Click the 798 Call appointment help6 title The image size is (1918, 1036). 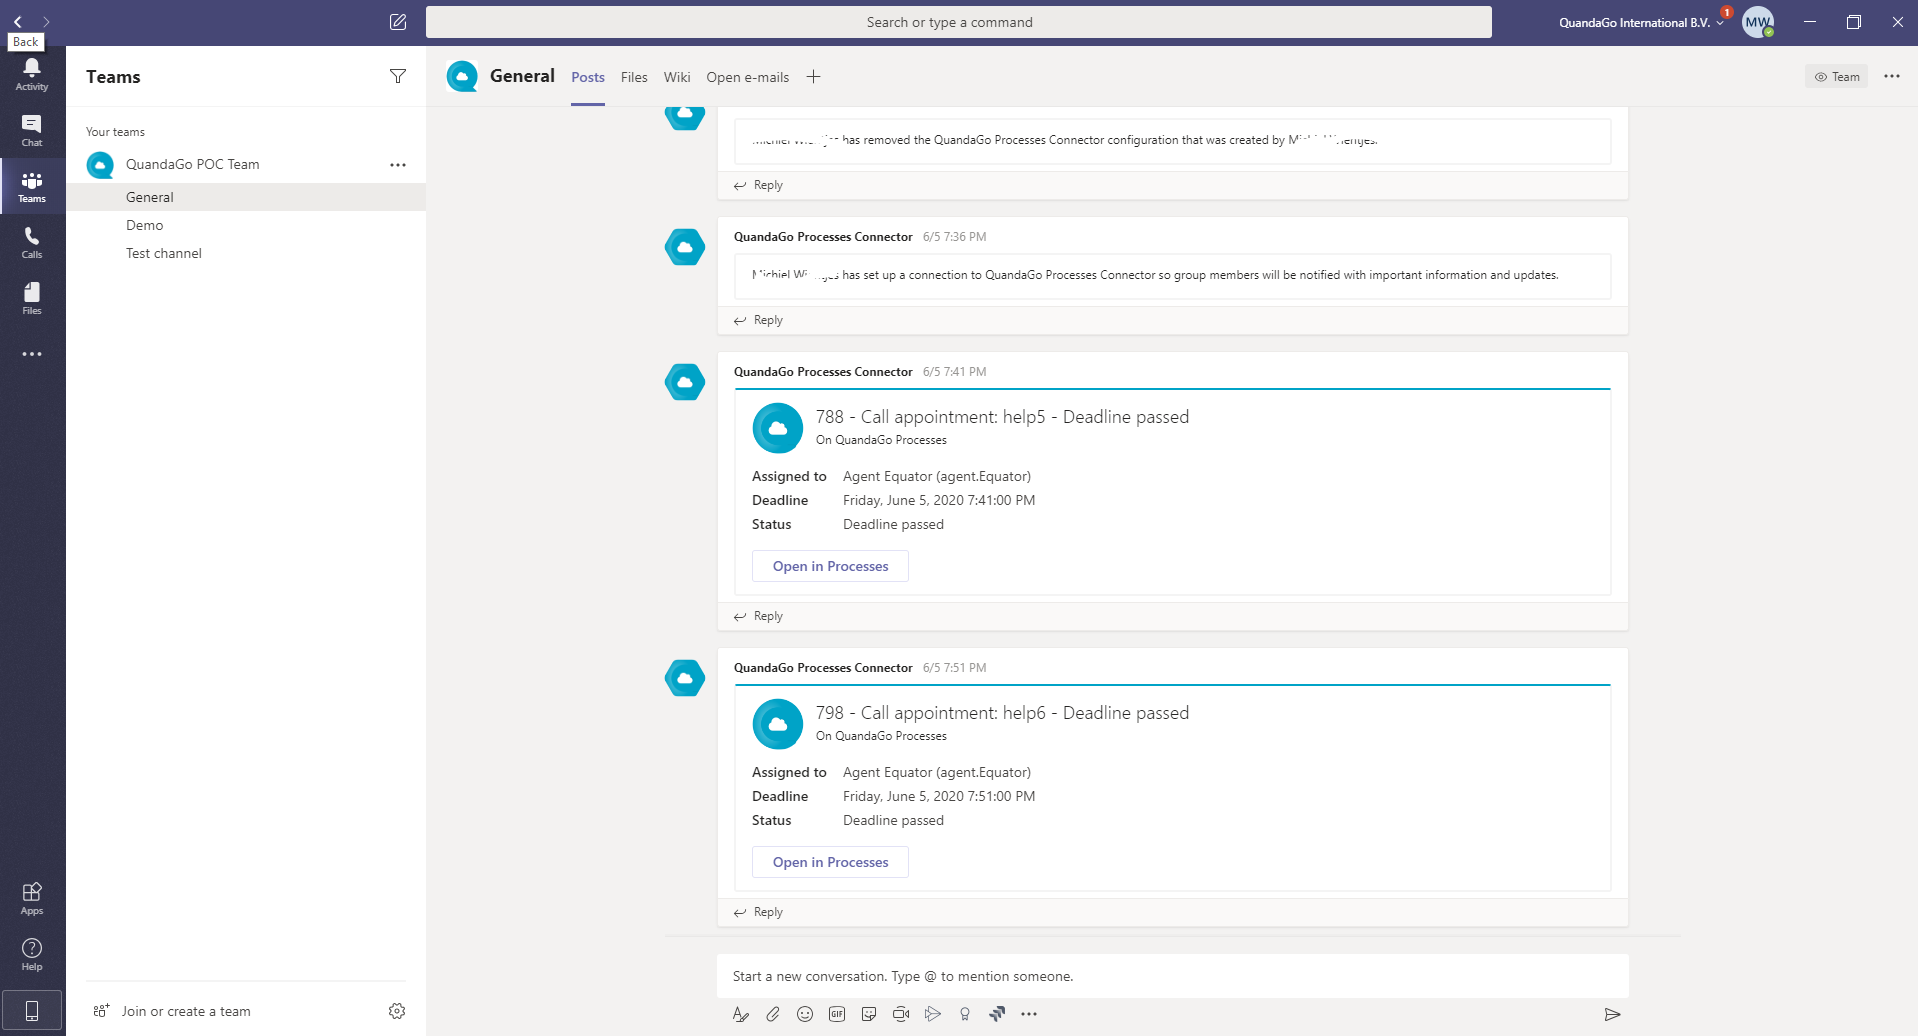tap(1002, 713)
